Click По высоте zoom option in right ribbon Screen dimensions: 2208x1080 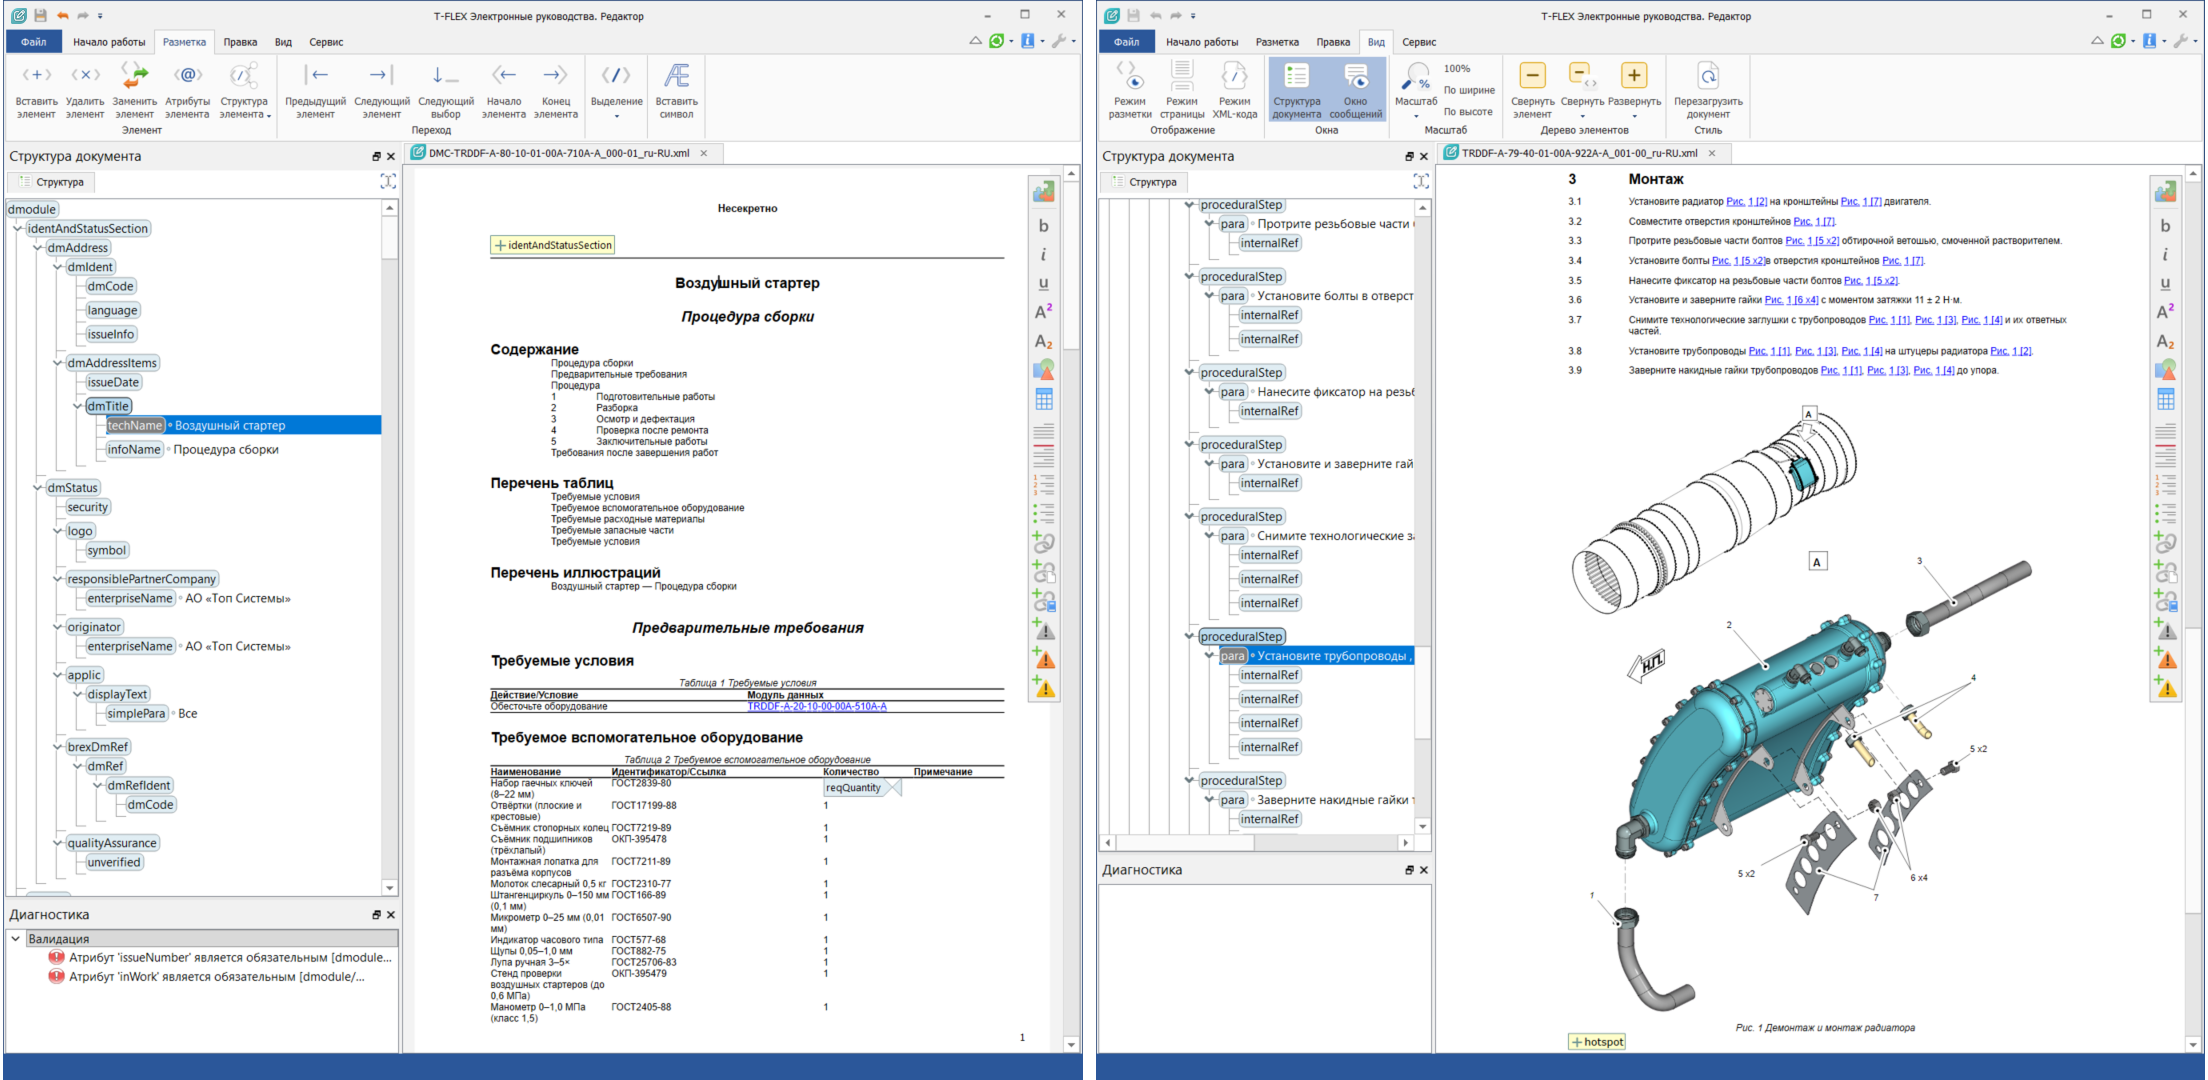1468,112
